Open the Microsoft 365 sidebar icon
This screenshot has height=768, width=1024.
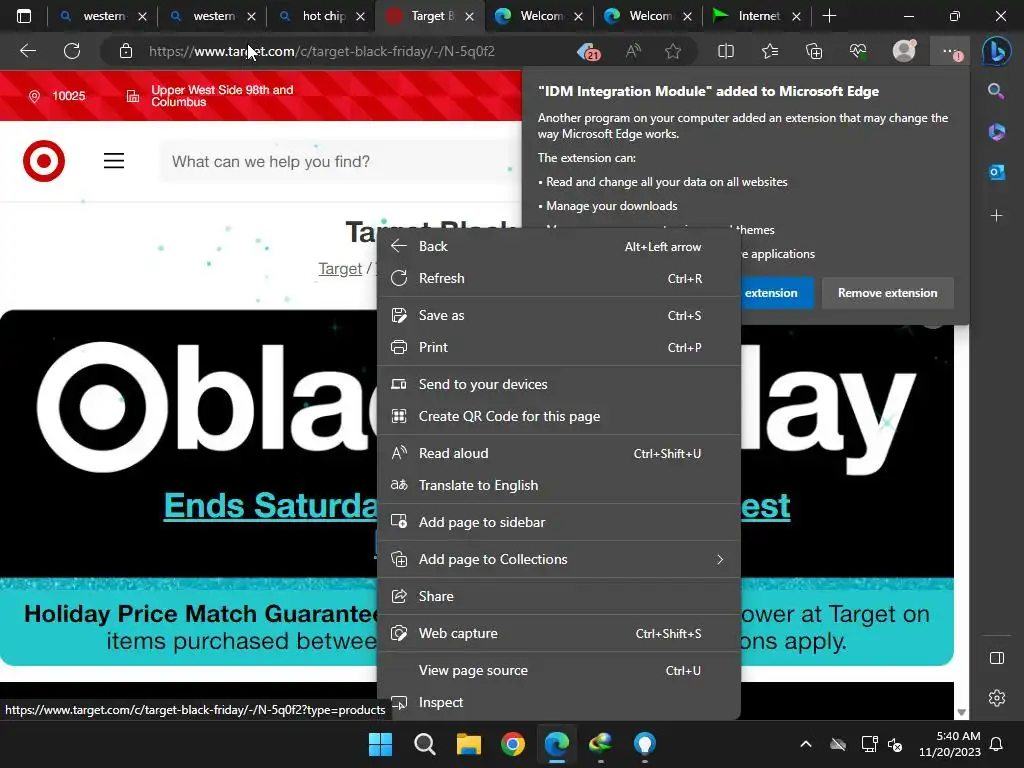996,132
